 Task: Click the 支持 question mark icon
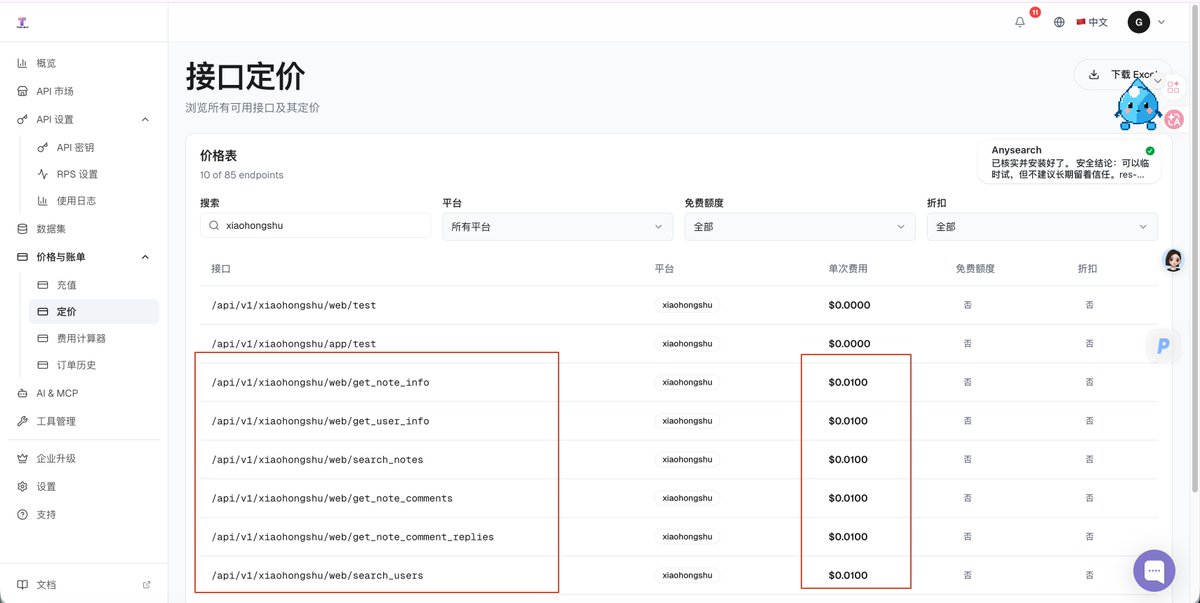click(x=22, y=514)
